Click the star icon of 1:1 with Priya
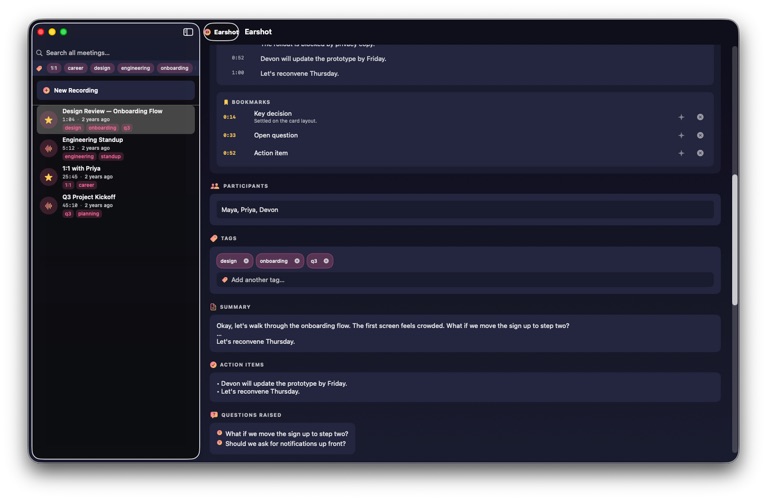767x500 pixels. [48, 177]
